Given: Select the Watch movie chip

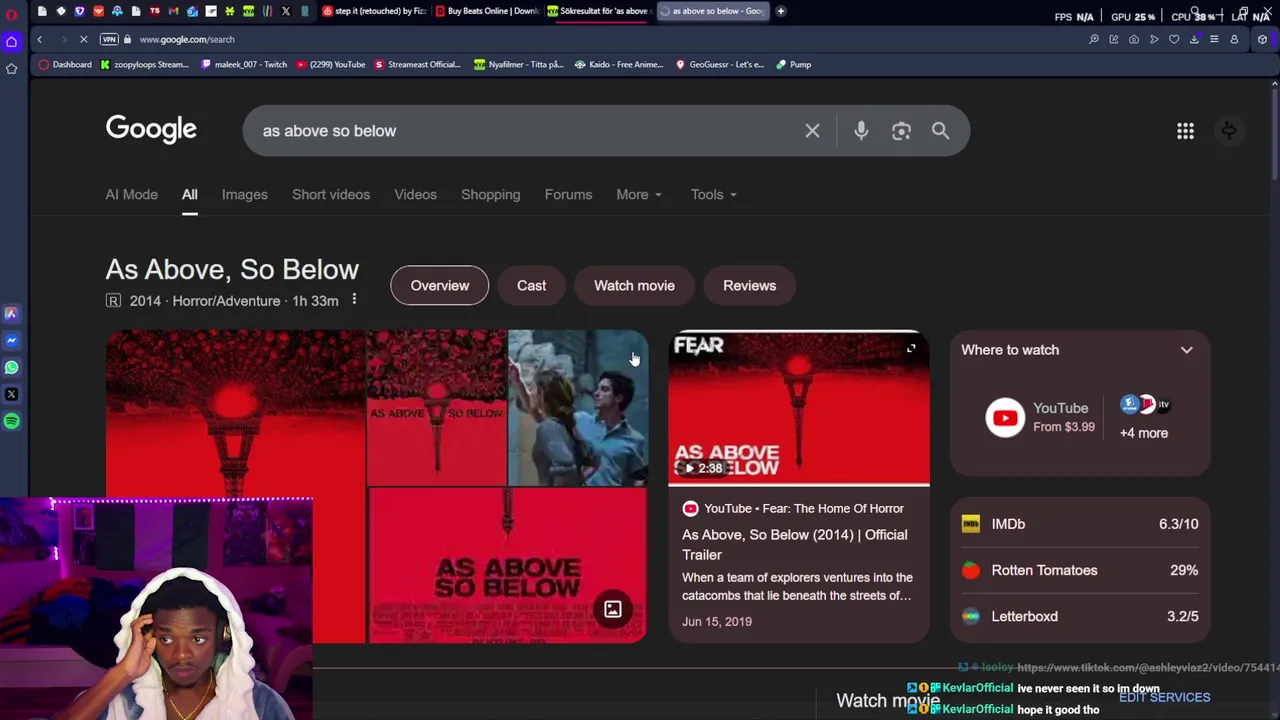Looking at the screenshot, I should (x=634, y=286).
